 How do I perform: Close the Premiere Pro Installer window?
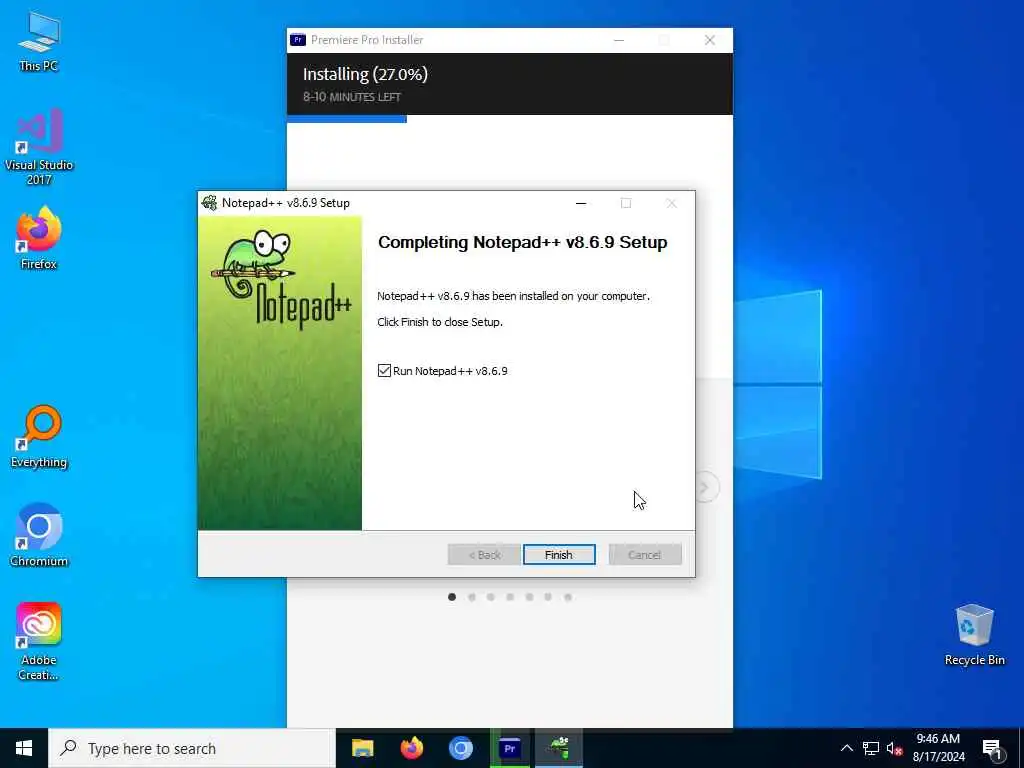click(710, 40)
